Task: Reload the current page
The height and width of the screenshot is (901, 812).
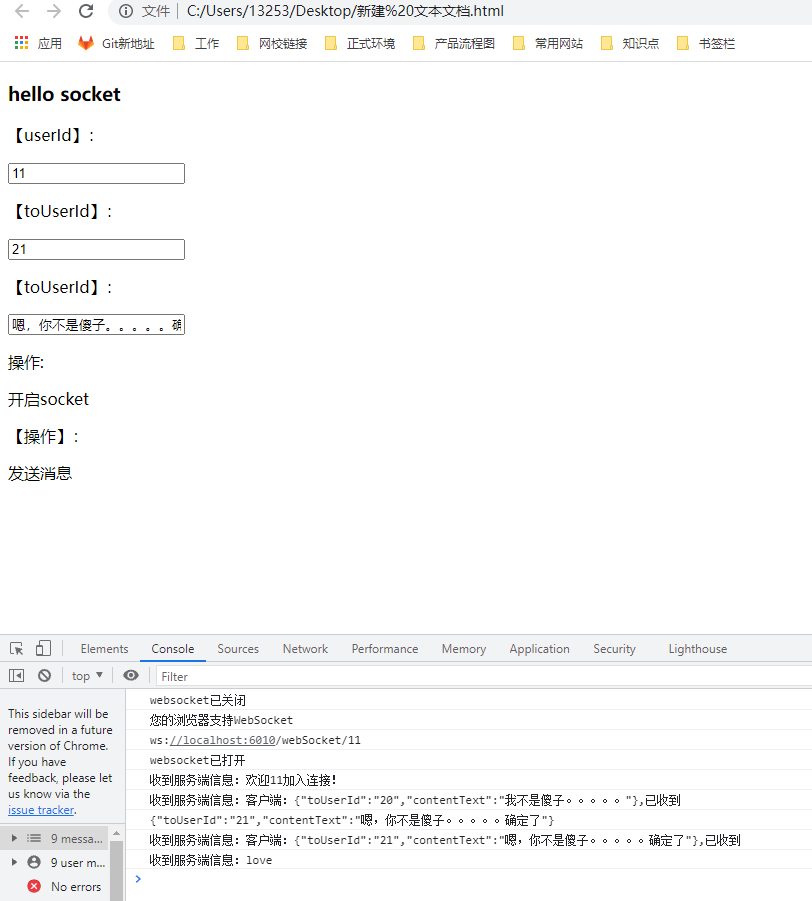Action: (87, 14)
